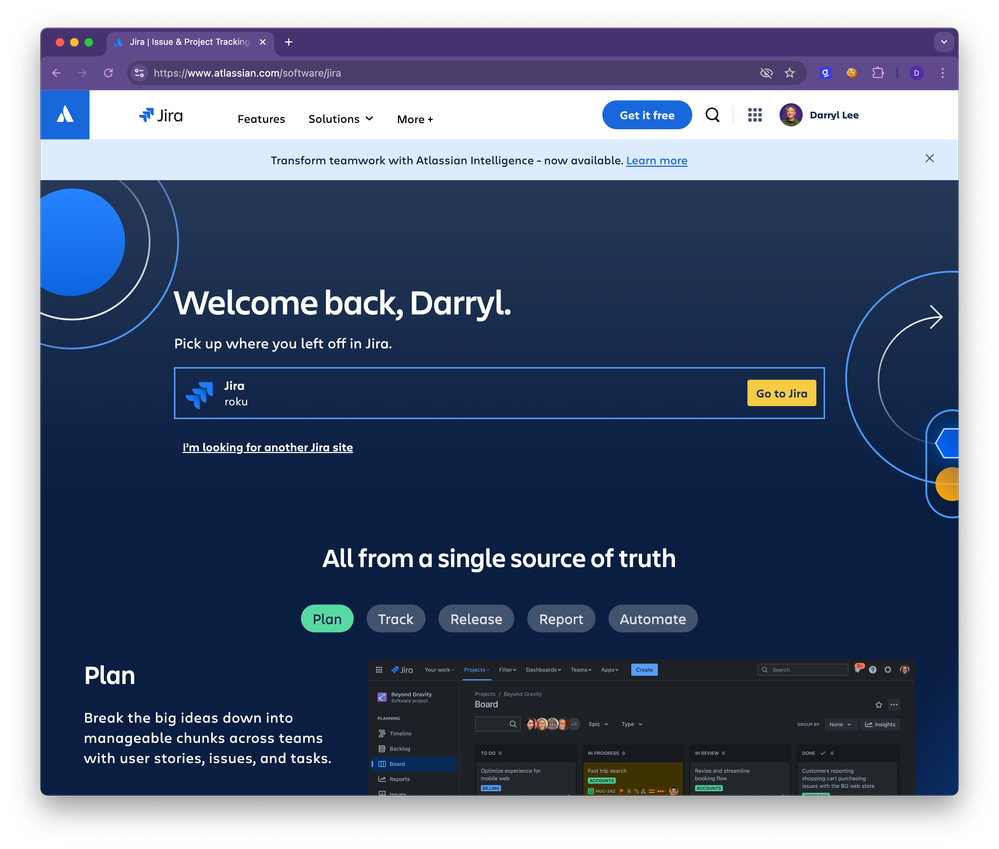Screen dimensions: 999x849
Task: Open the app switcher grid icon
Action: click(x=755, y=115)
